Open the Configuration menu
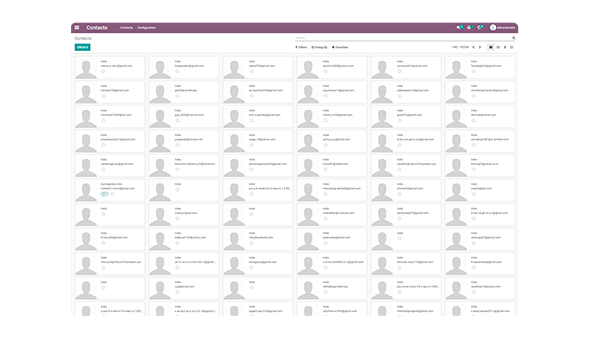The image size is (590, 360). [146, 27]
